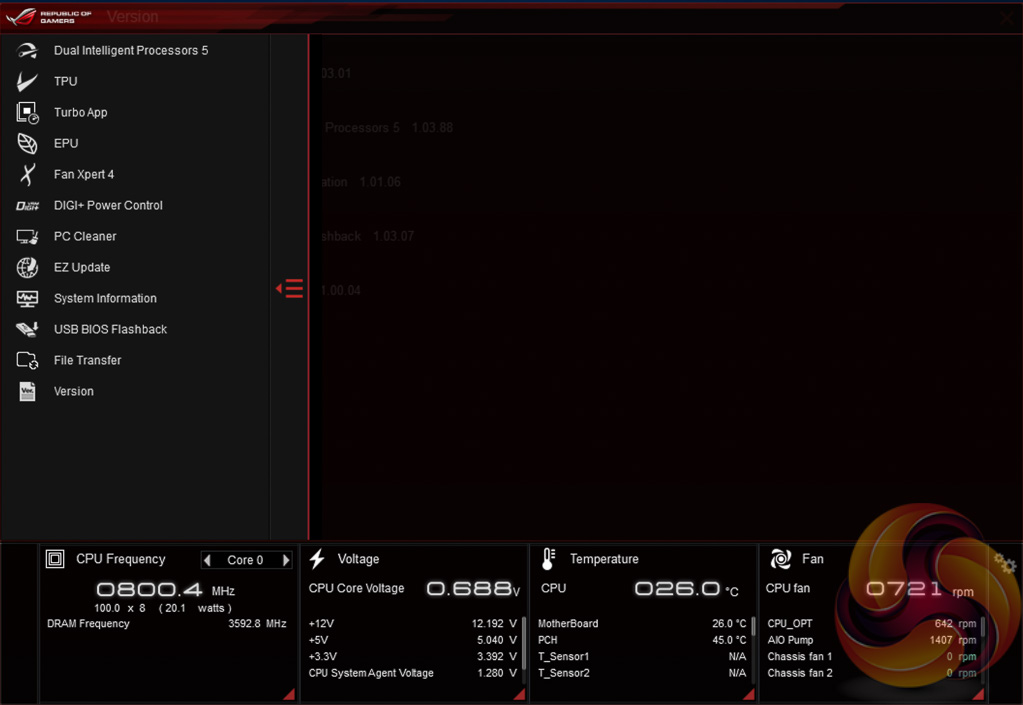The height and width of the screenshot is (705, 1023).
Task: Click the EPU leaf icon
Action: tap(27, 143)
